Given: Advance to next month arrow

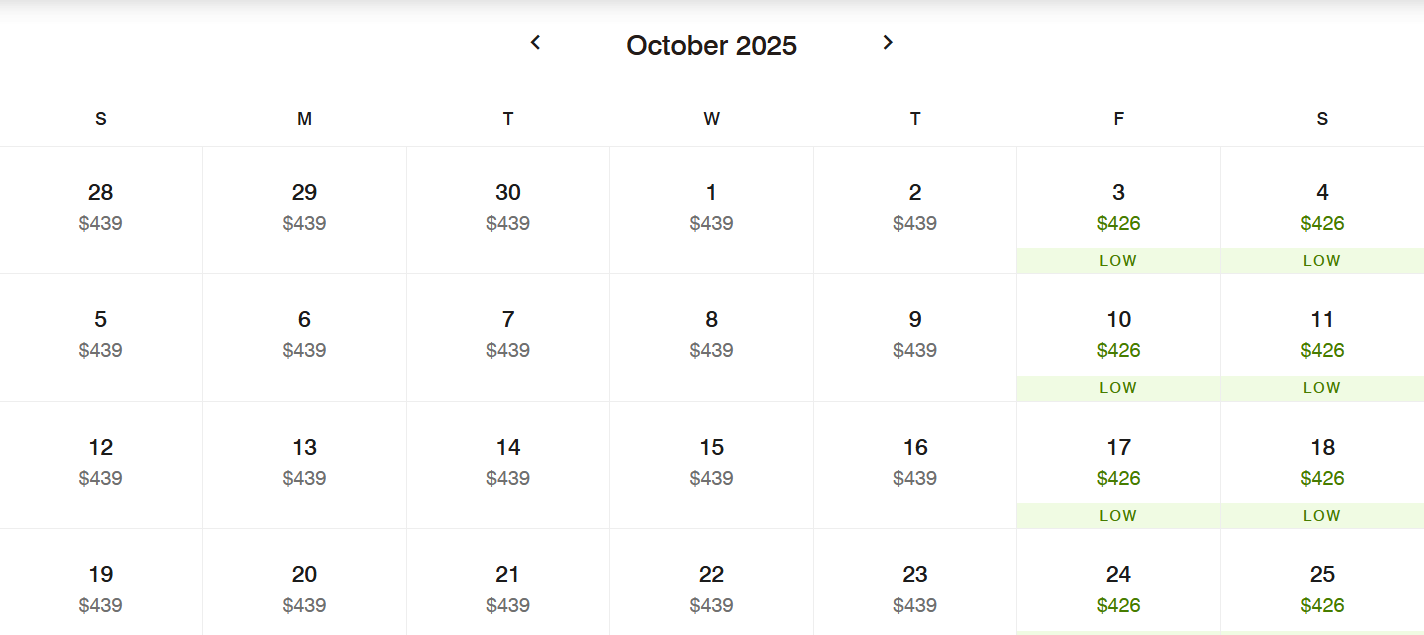Looking at the screenshot, I should pyautogui.click(x=888, y=42).
